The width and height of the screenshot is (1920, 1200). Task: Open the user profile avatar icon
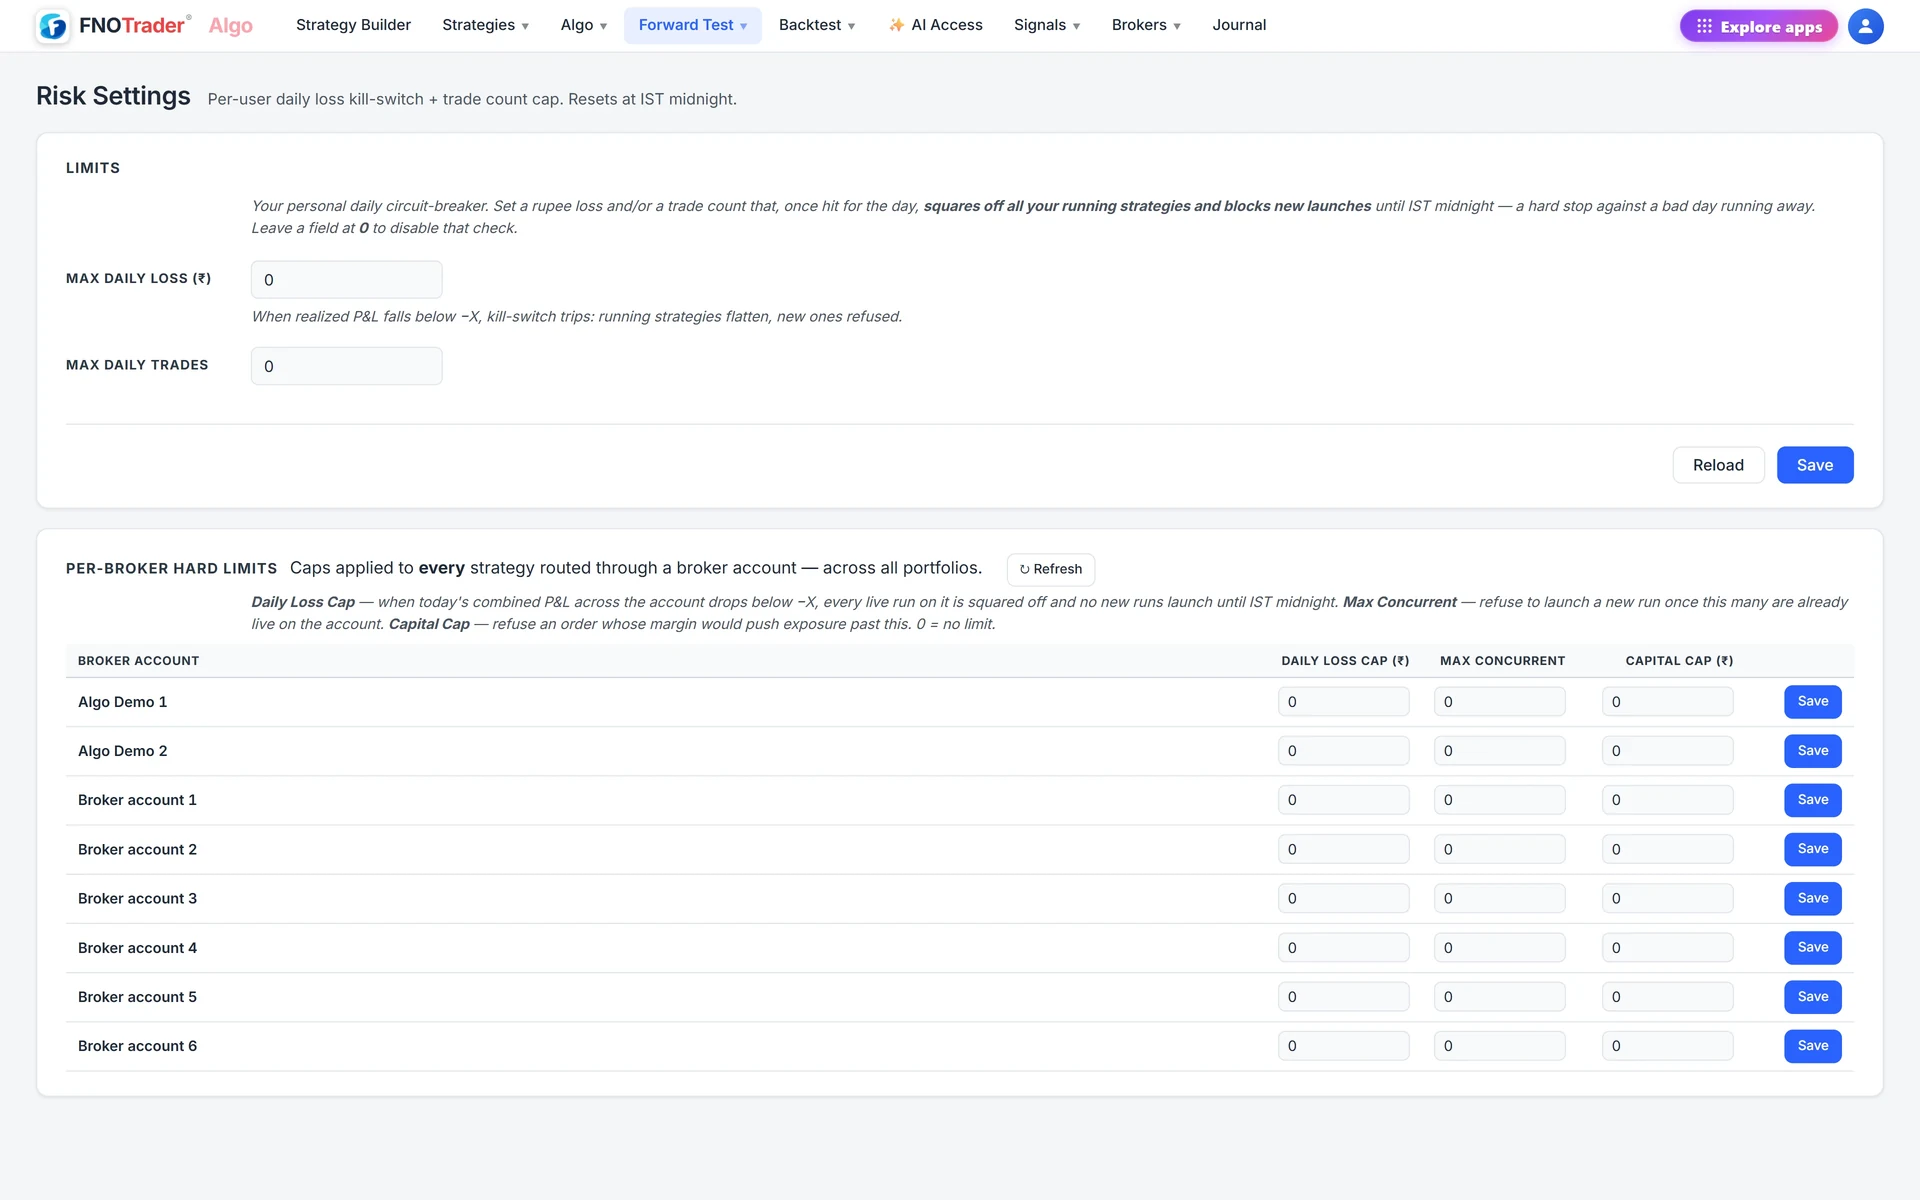pyautogui.click(x=1865, y=26)
